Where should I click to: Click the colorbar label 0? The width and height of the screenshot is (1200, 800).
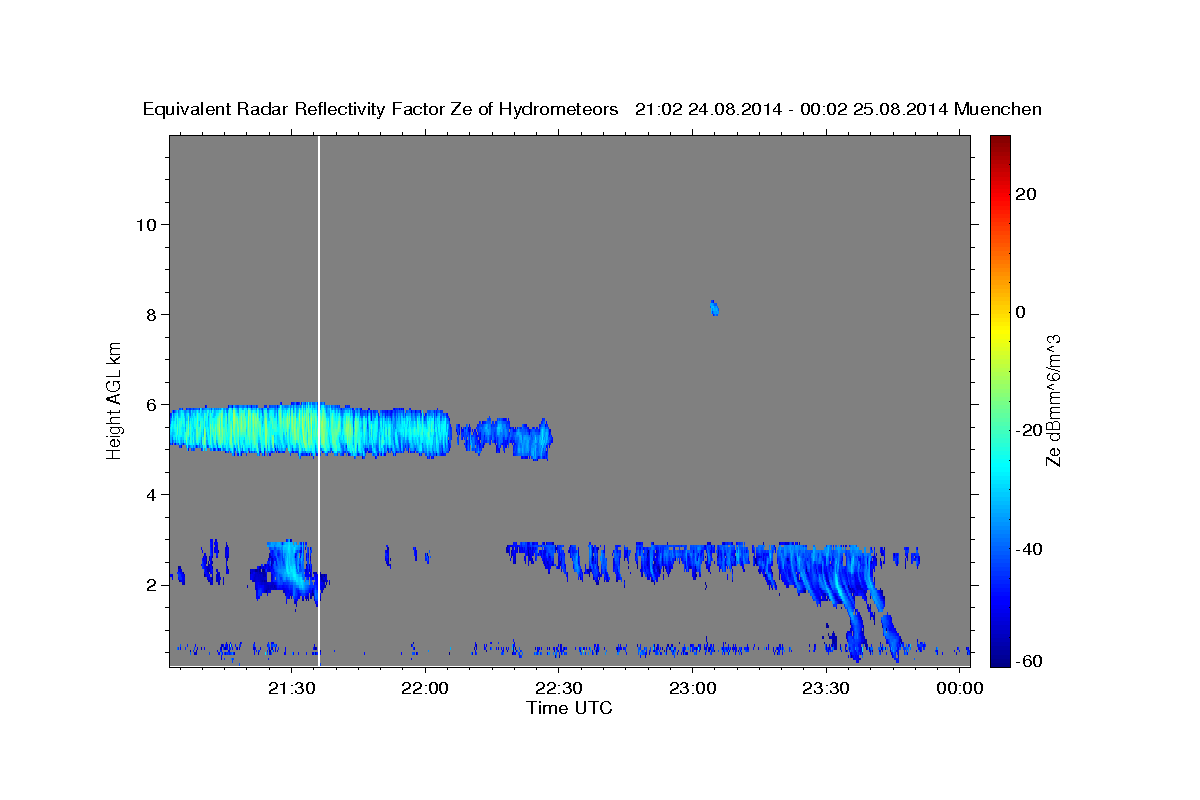(x=1020, y=312)
